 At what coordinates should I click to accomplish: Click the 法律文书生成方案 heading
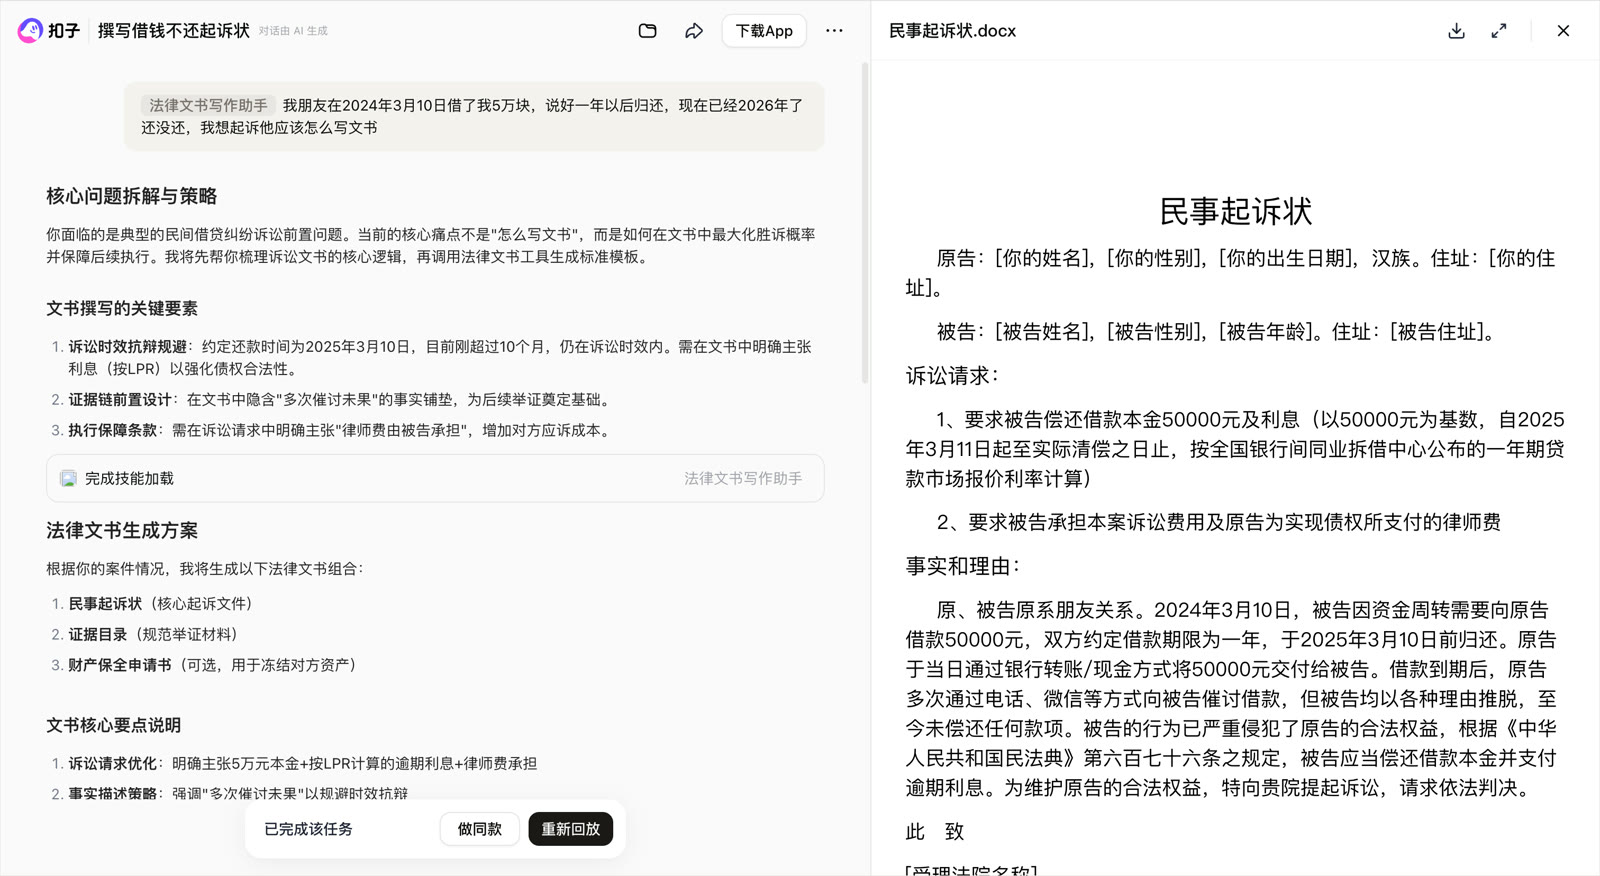122,530
